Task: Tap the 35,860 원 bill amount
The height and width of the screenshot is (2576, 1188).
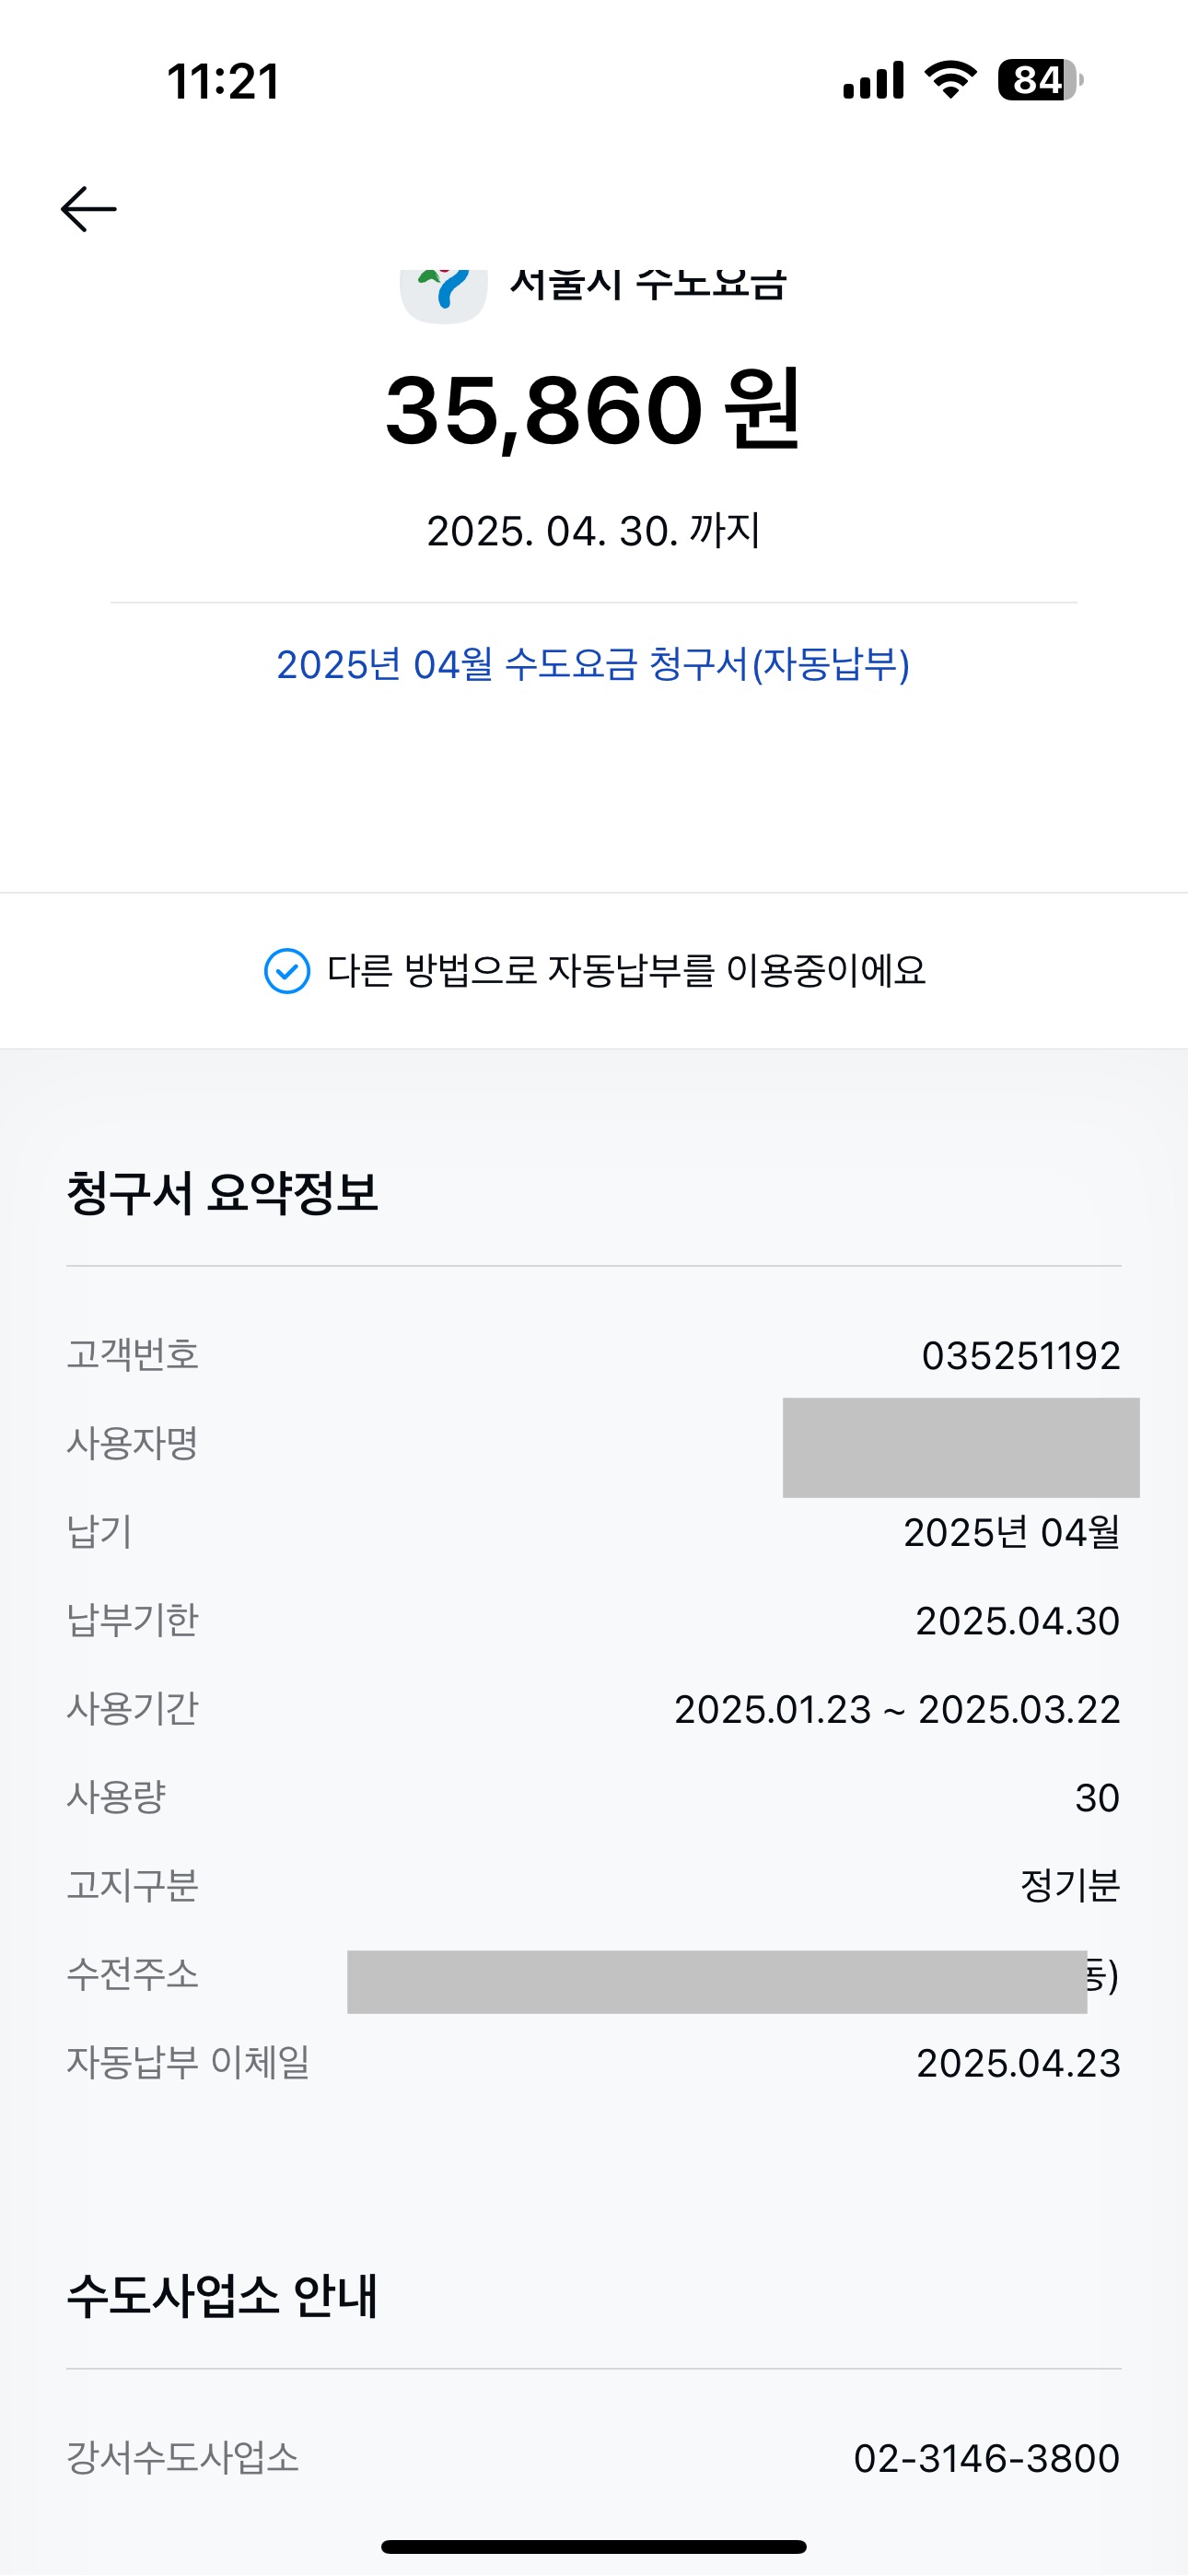Action: coord(593,410)
